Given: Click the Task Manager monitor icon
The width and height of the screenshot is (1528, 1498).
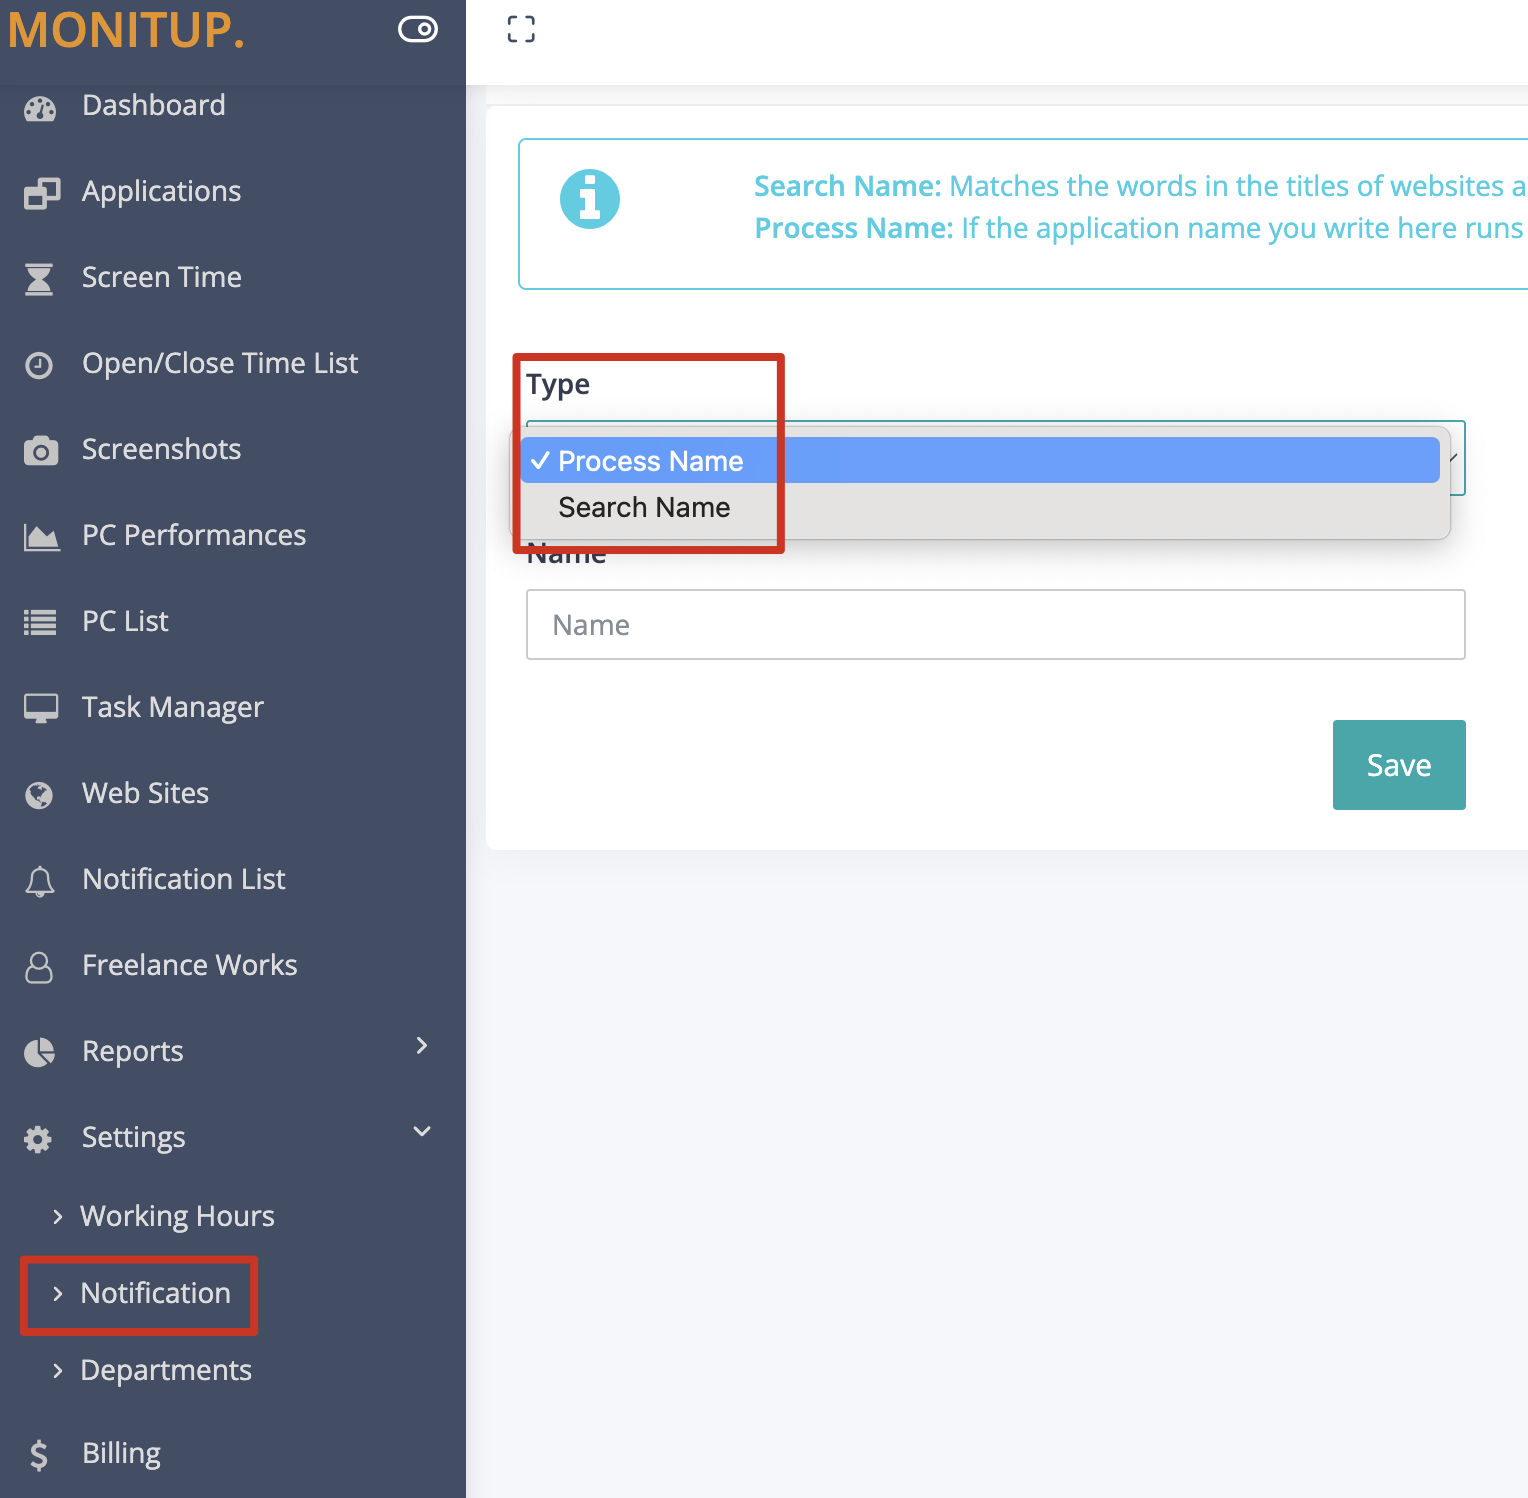Looking at the screenshot, I should tap(41, 708).
